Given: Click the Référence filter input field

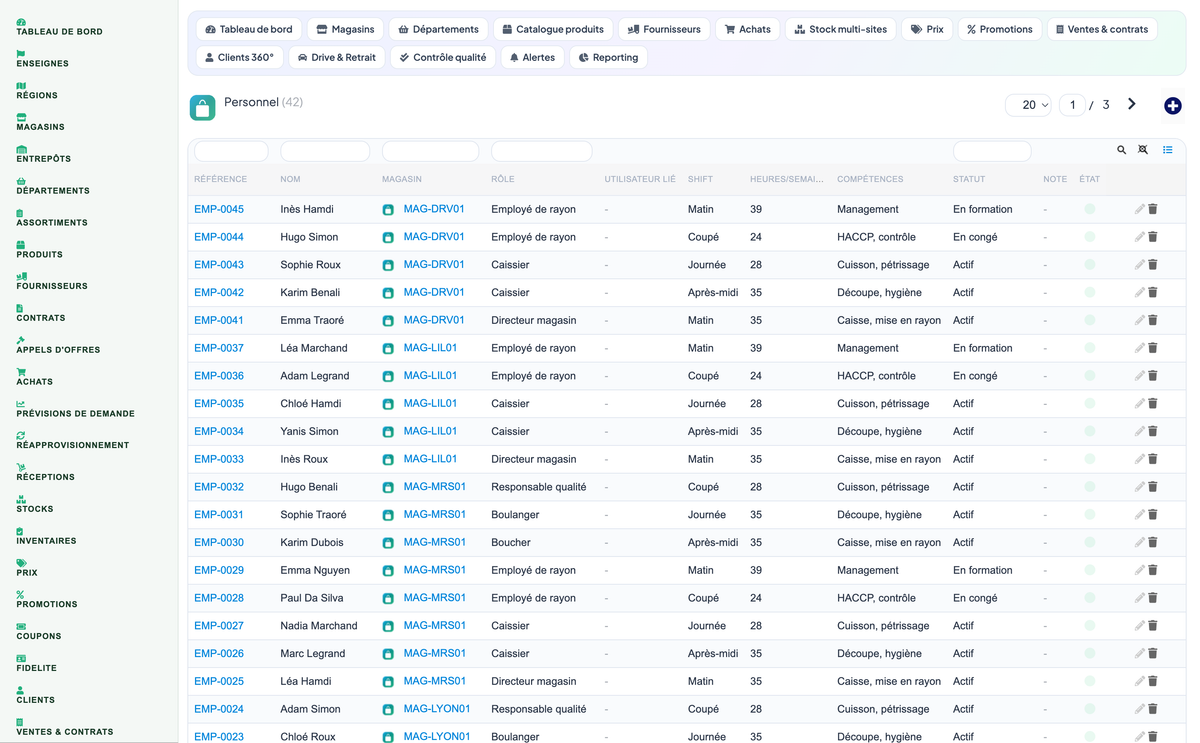Looking at the screenshot, I should 231,151.
